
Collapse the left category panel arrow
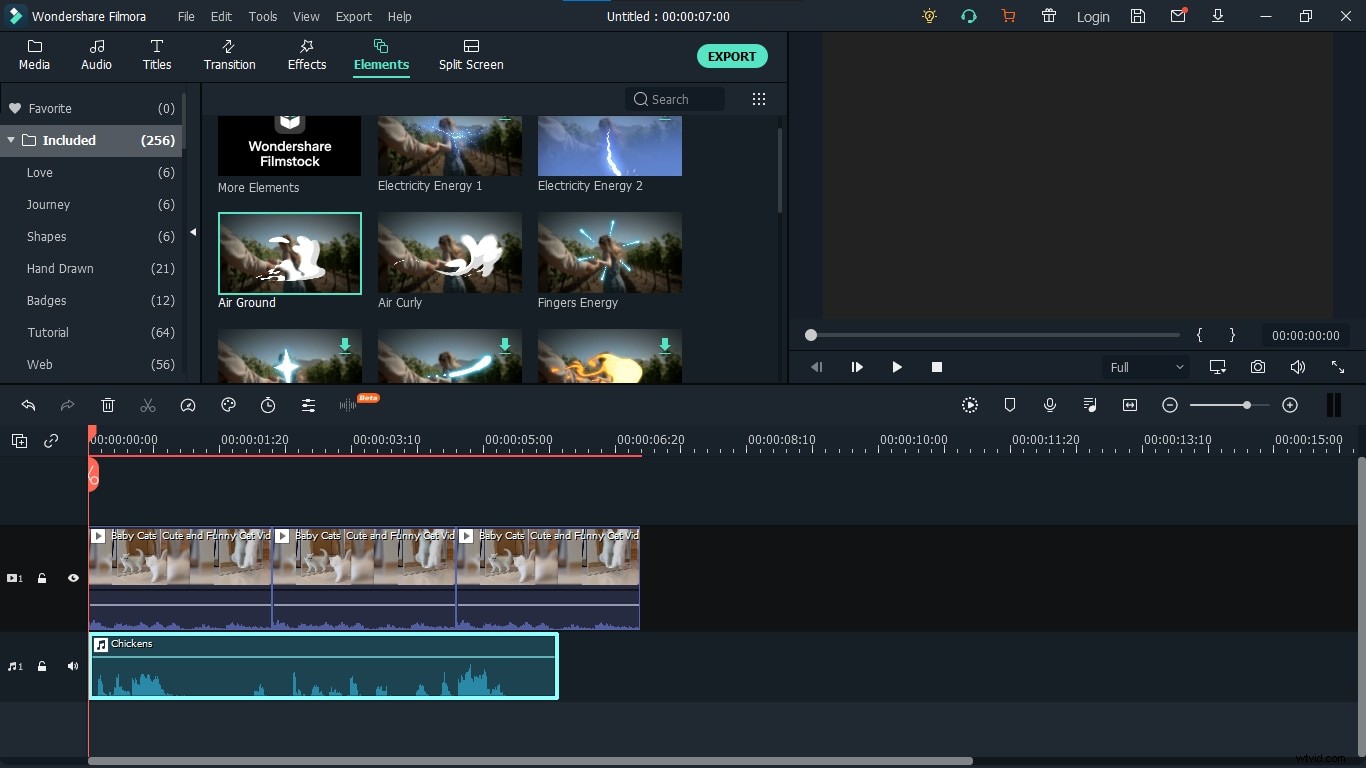192,231
